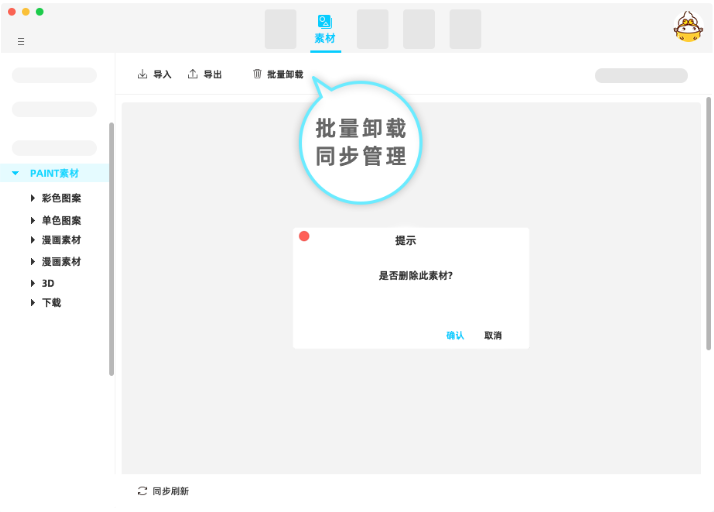714x512 pixels.
Task: Click the main content vertical scrollbar
Action: coord(709,223)
